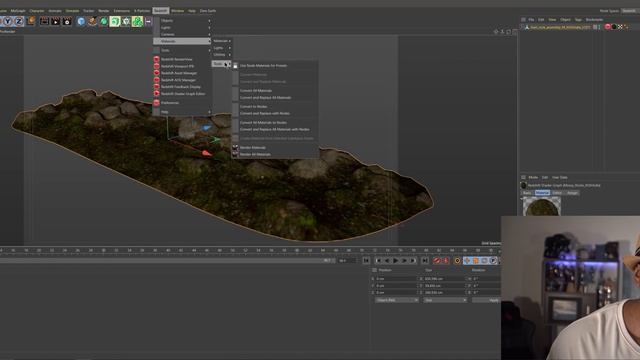This screenshot has width=640, height=360.
Task: Expand the Utilities entry in Materials submenu
Action: [222, 55]
